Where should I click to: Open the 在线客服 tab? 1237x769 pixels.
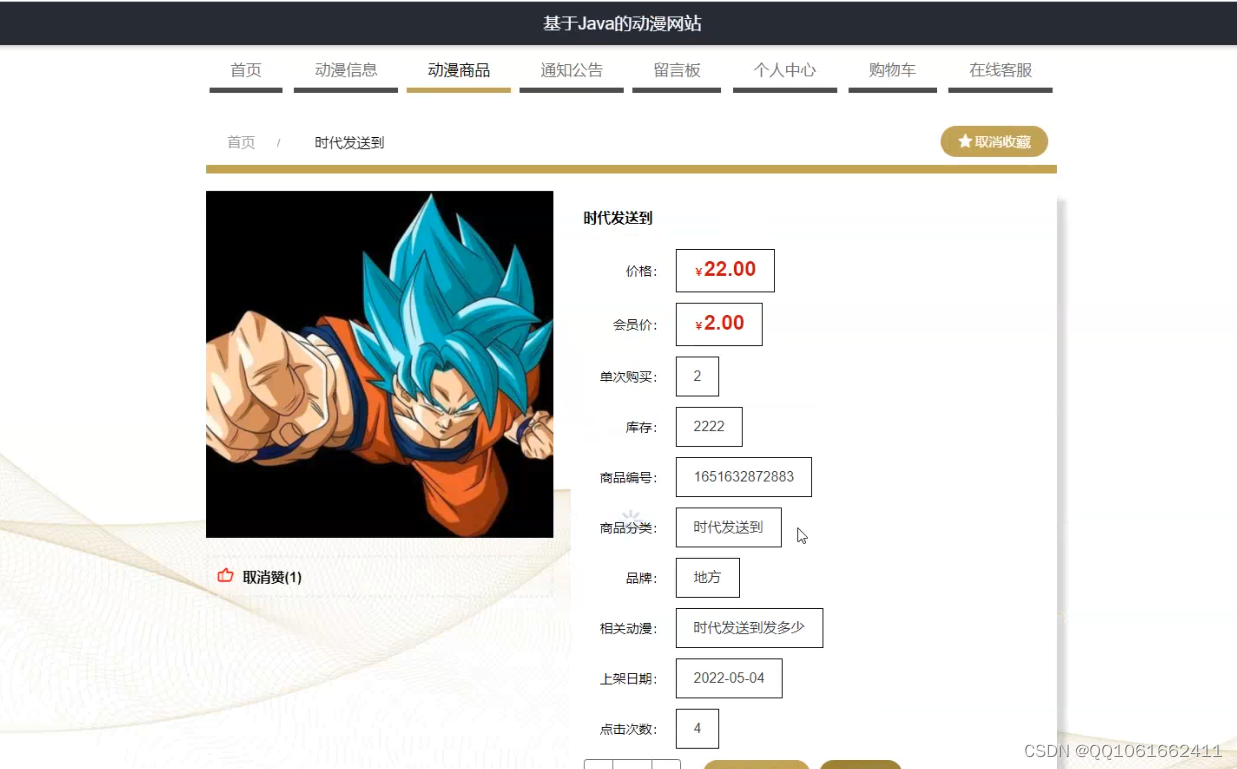(1000, 70)
